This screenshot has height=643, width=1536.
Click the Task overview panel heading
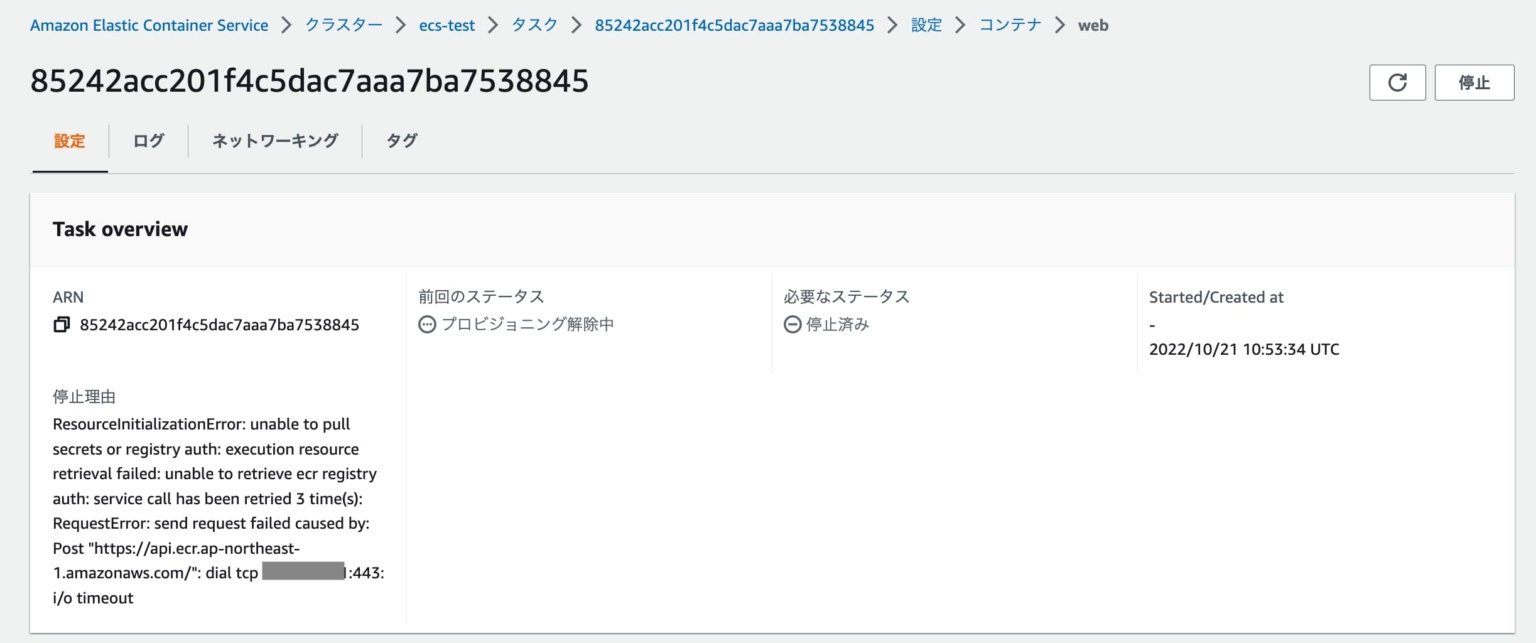click(x=120, y=229)
